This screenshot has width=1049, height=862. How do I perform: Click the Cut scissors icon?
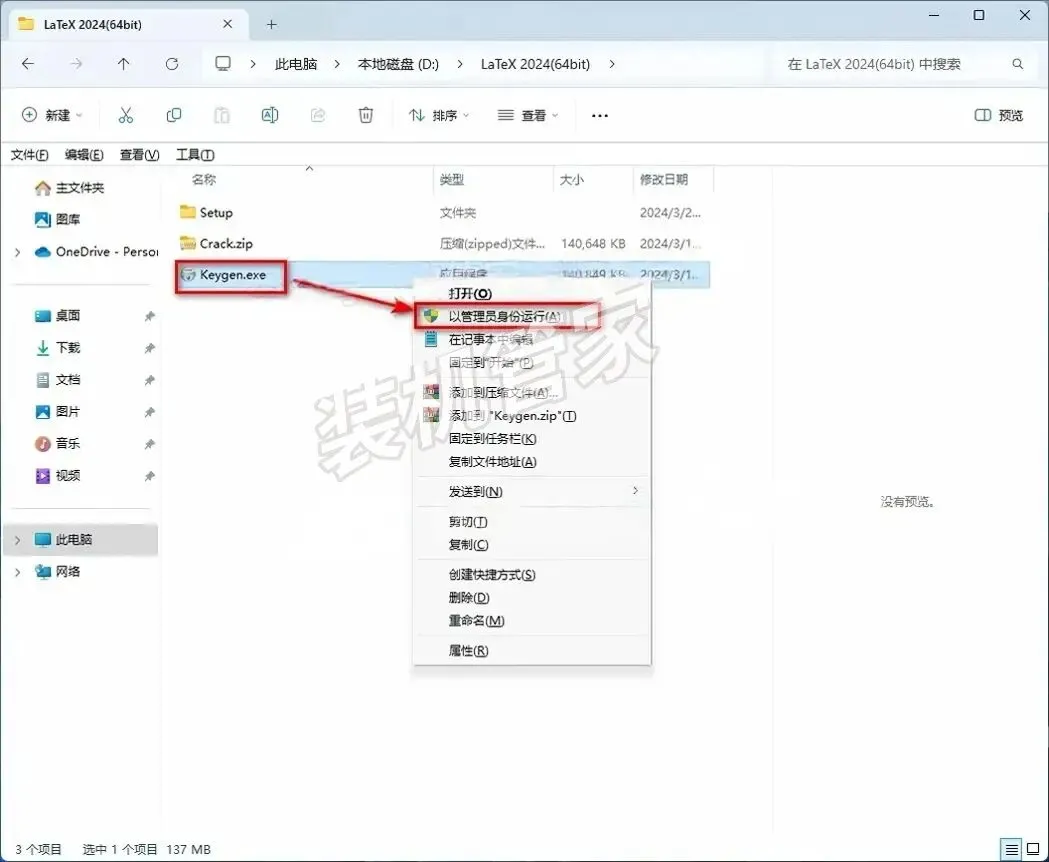(x=126, y=115)
